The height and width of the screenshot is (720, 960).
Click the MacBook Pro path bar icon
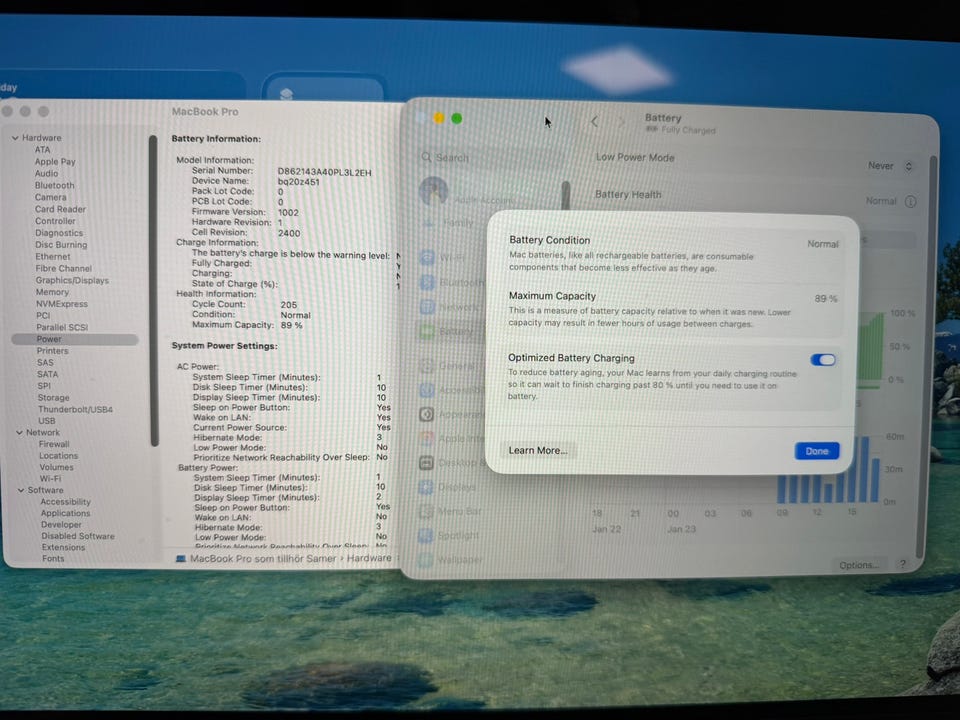coord(181,558)
